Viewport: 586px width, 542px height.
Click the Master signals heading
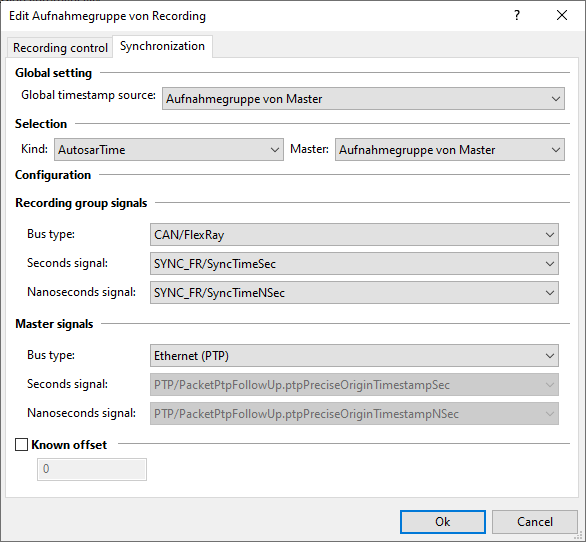(x=54, y=324)
